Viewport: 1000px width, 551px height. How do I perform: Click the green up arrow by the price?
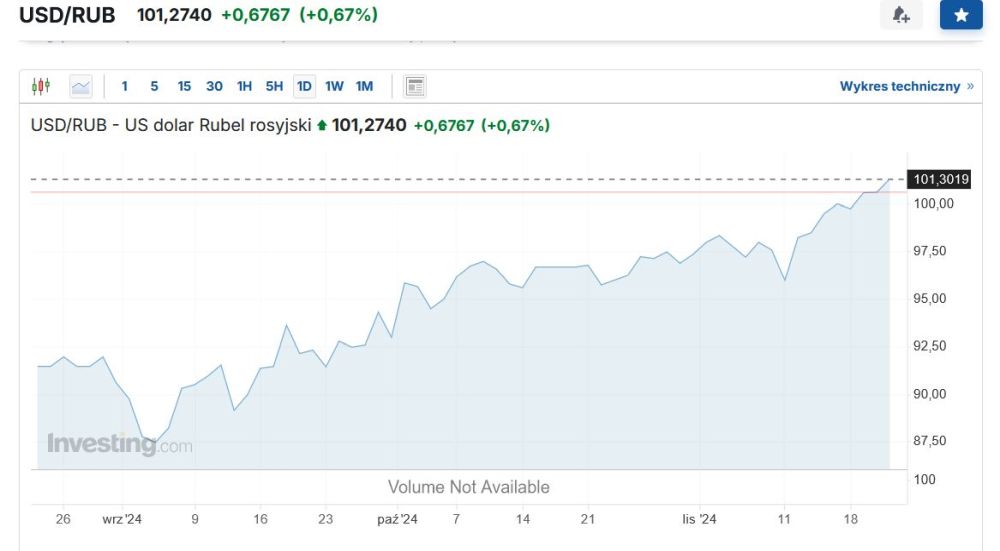click(321, 126)
